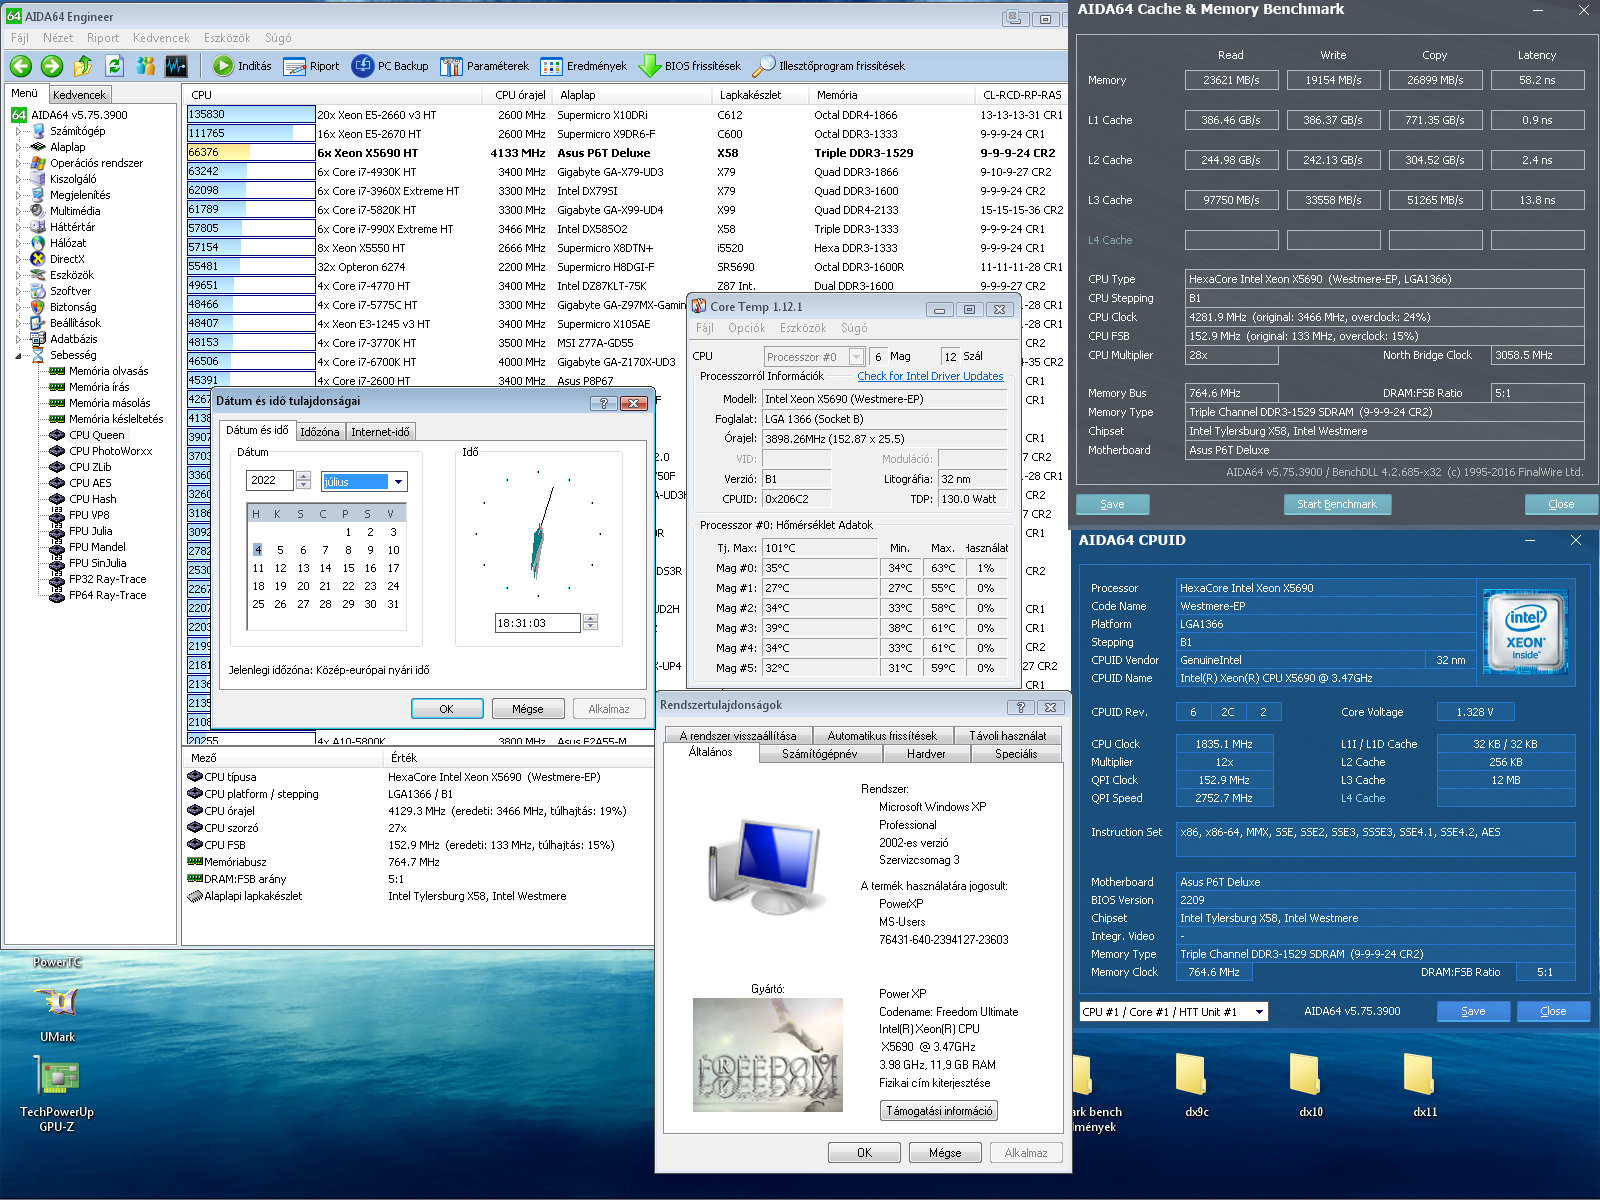Image resolution: width=1600 pixels, height=1200 pixels.
Task: Click OK in the Dátum és idő dialog
Action: (x=446, y=709)
